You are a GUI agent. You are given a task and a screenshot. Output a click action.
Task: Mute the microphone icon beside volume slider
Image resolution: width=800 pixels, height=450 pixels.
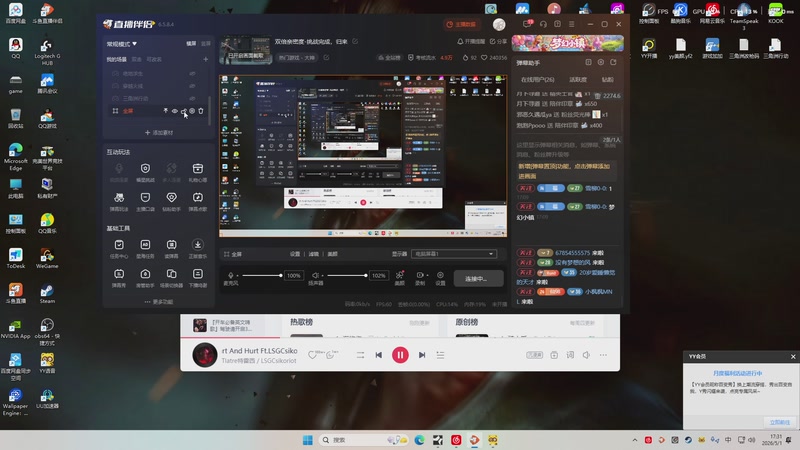tap(231, 276)
